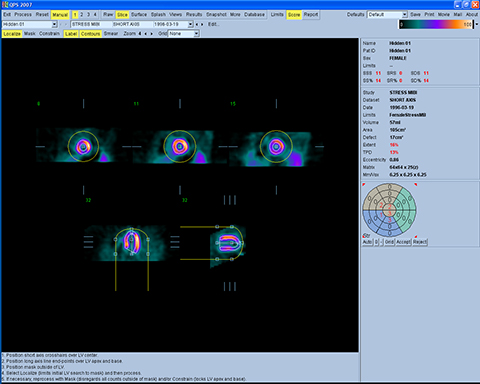This screenshot has width=480, height=384.
Task: Click Save in the top toolbar
Action: point(415,15)
